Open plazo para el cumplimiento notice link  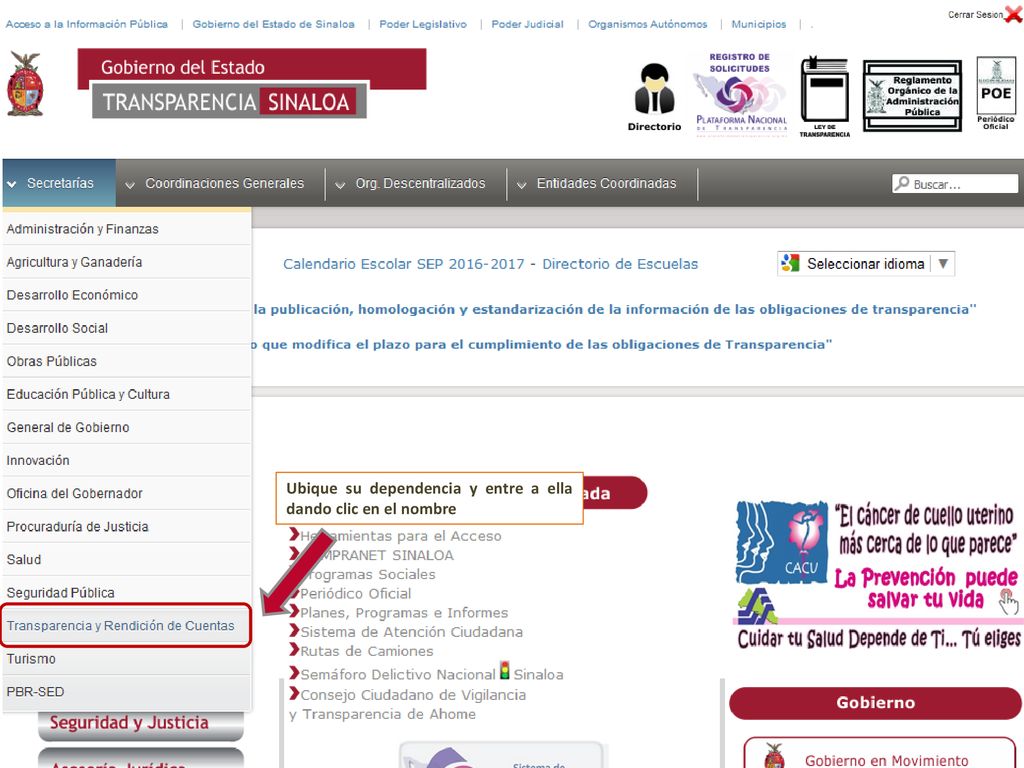tap(541, 344)
